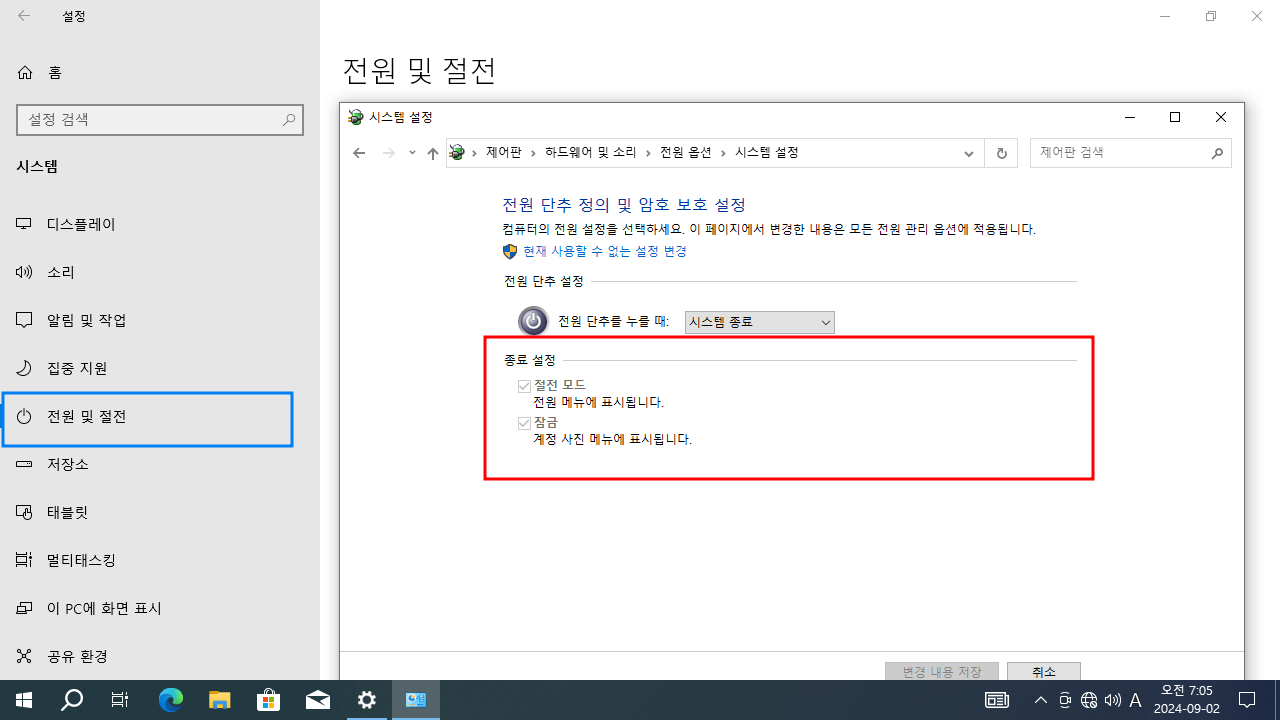The width and height of the screenshot is (1280, 720).
Task: Click the up-one-level arrow
Action: coord(432,153)
